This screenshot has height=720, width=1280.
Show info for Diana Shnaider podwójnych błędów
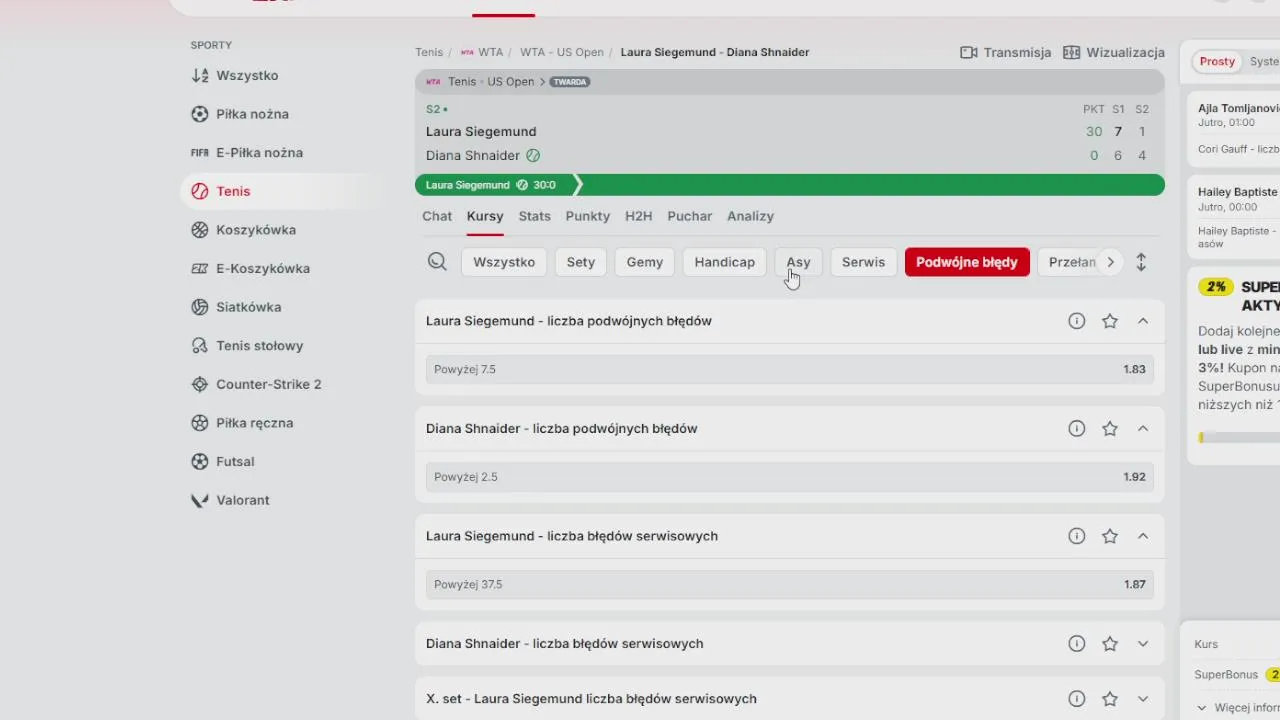point(1077,429)
